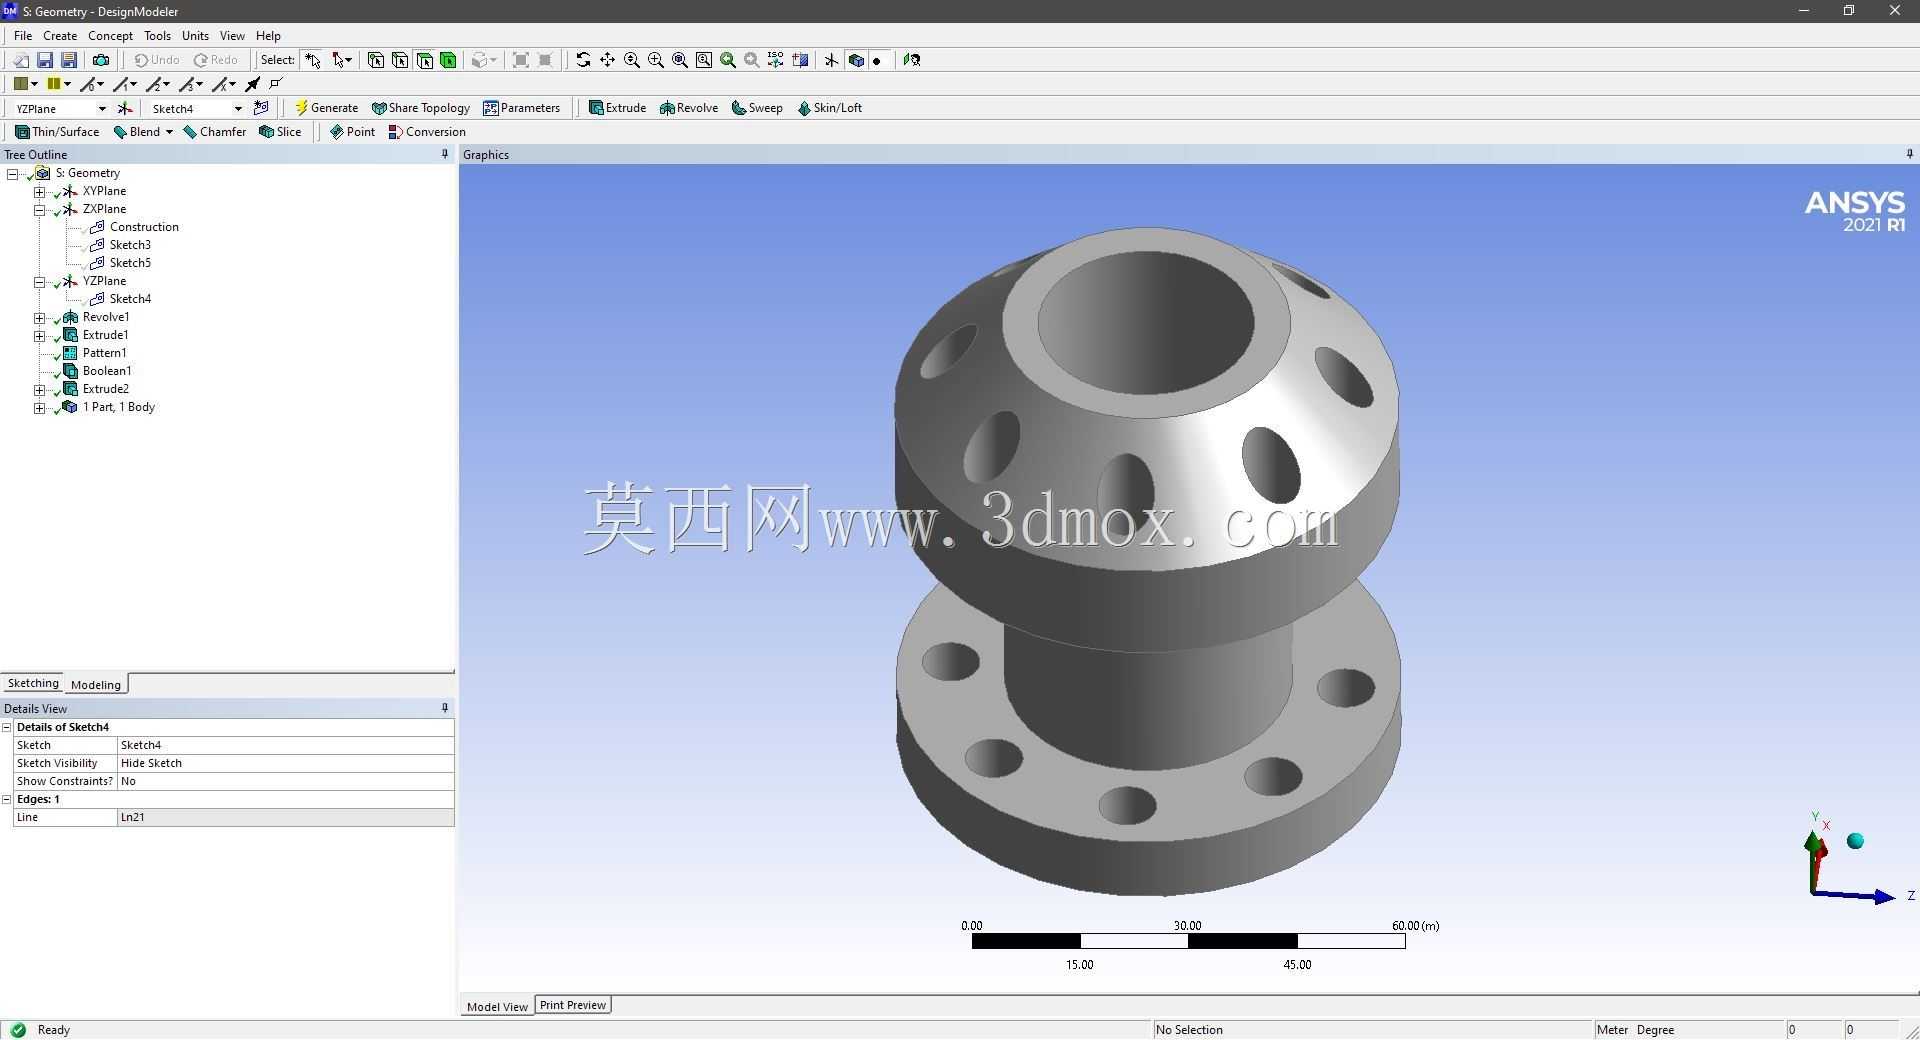Open the Blend dropdown arrow

[x=169, y=132]
